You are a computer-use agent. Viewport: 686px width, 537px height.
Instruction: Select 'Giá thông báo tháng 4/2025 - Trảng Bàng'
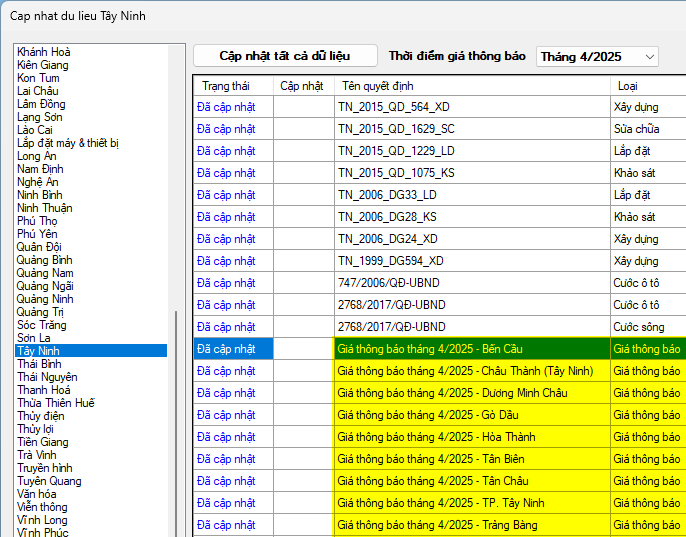pyautogui.click(x=472, y=525)
